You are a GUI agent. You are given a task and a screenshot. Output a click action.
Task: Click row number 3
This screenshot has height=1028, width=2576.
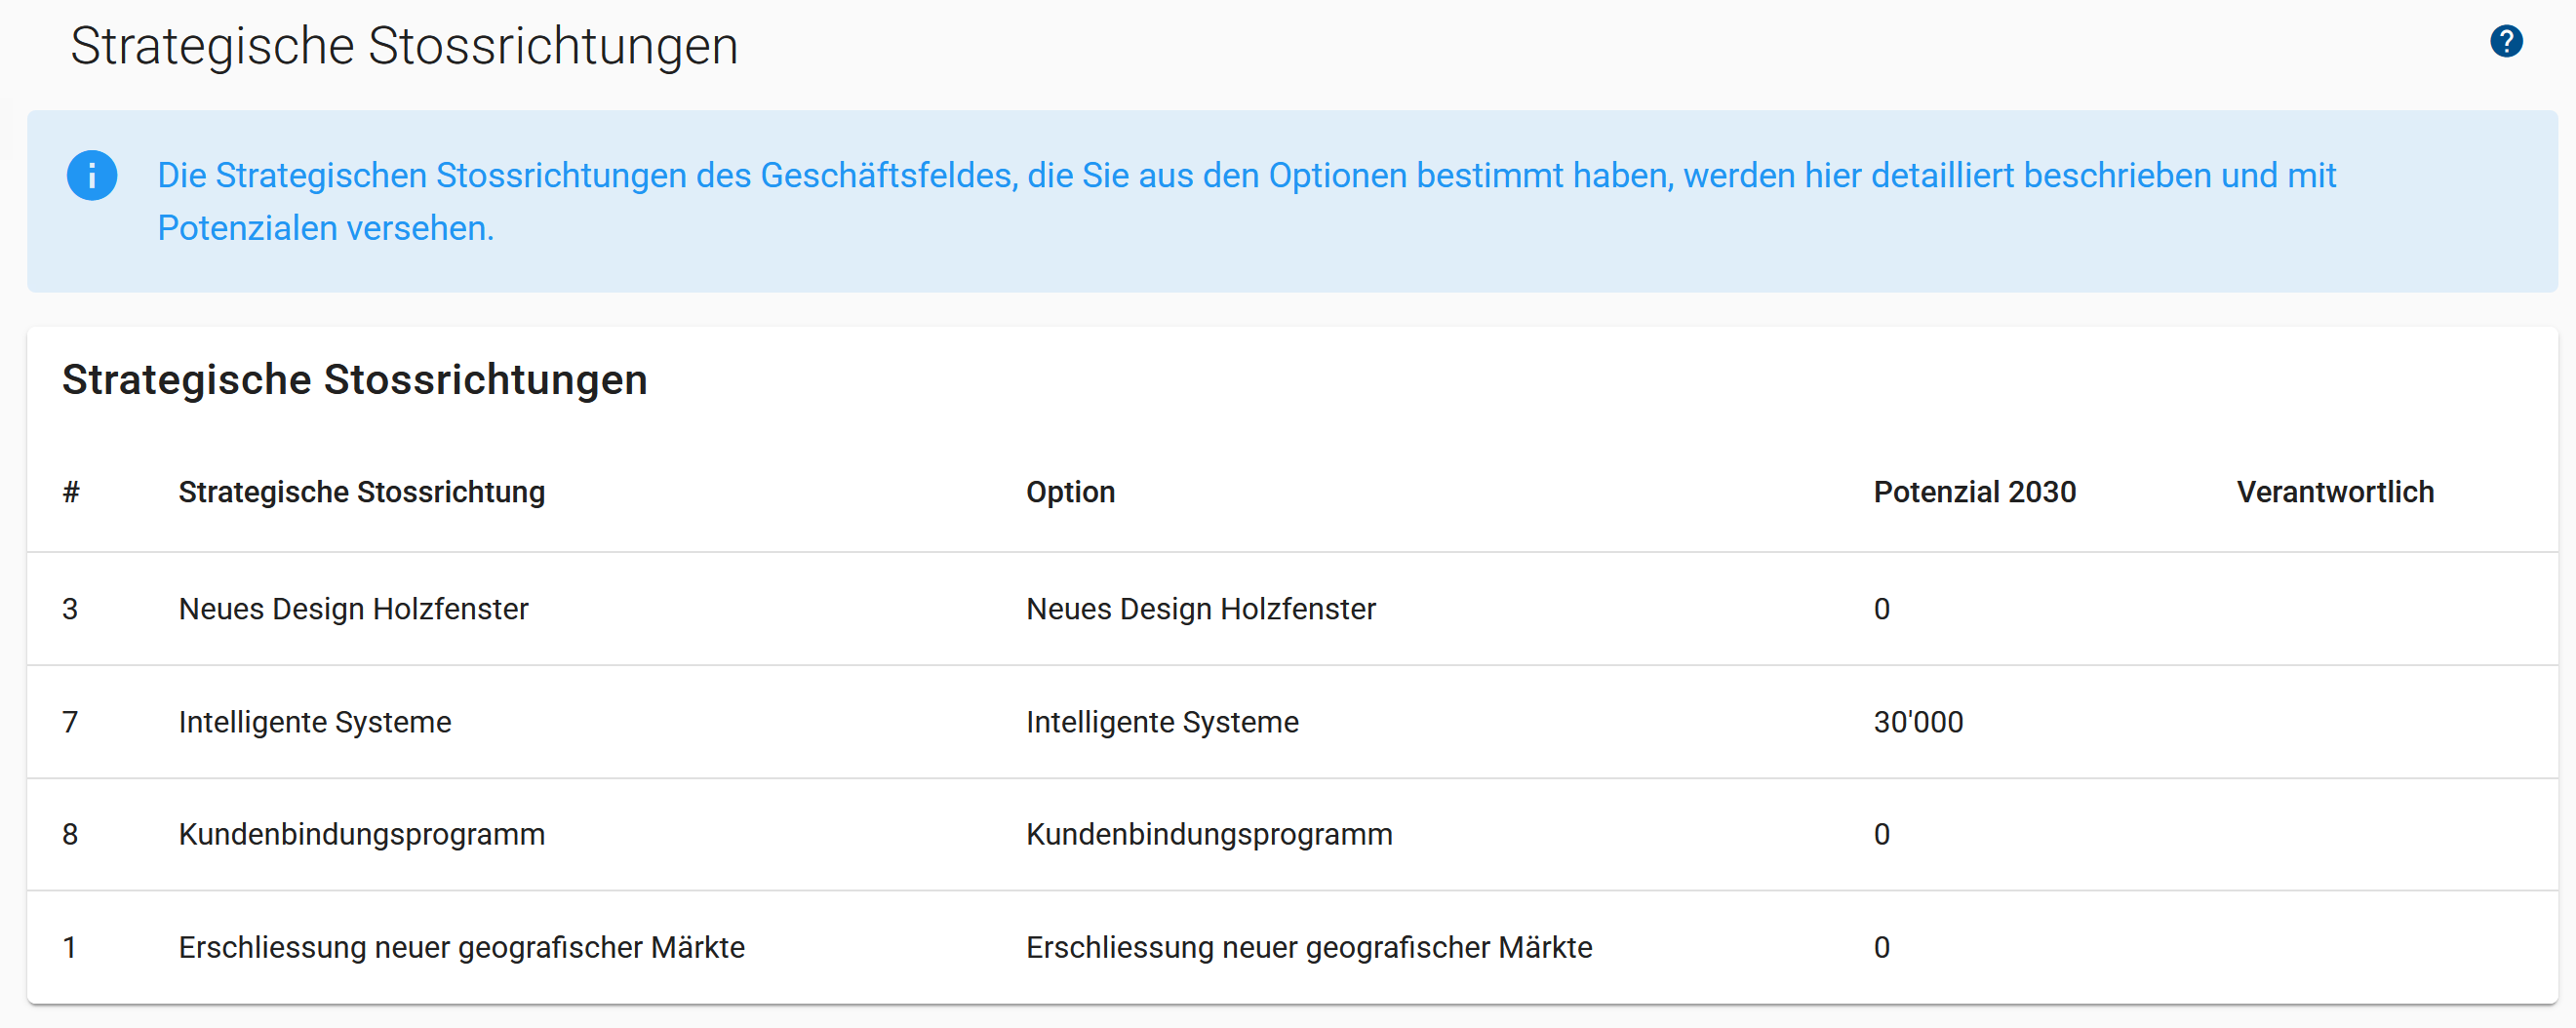(x=70, y=609)
